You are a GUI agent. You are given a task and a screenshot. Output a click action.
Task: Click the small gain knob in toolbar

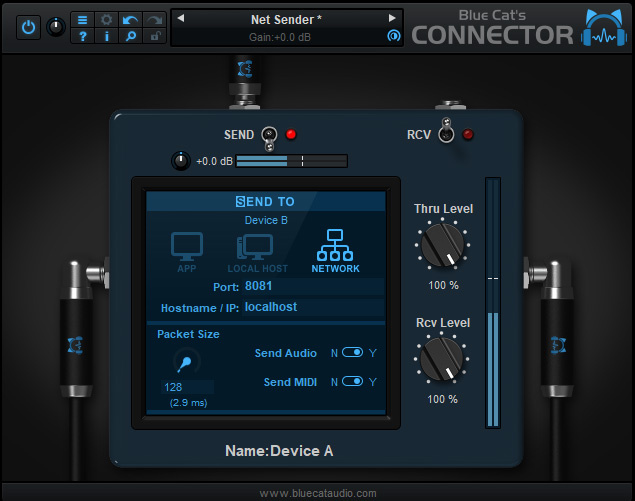(56, 27)
